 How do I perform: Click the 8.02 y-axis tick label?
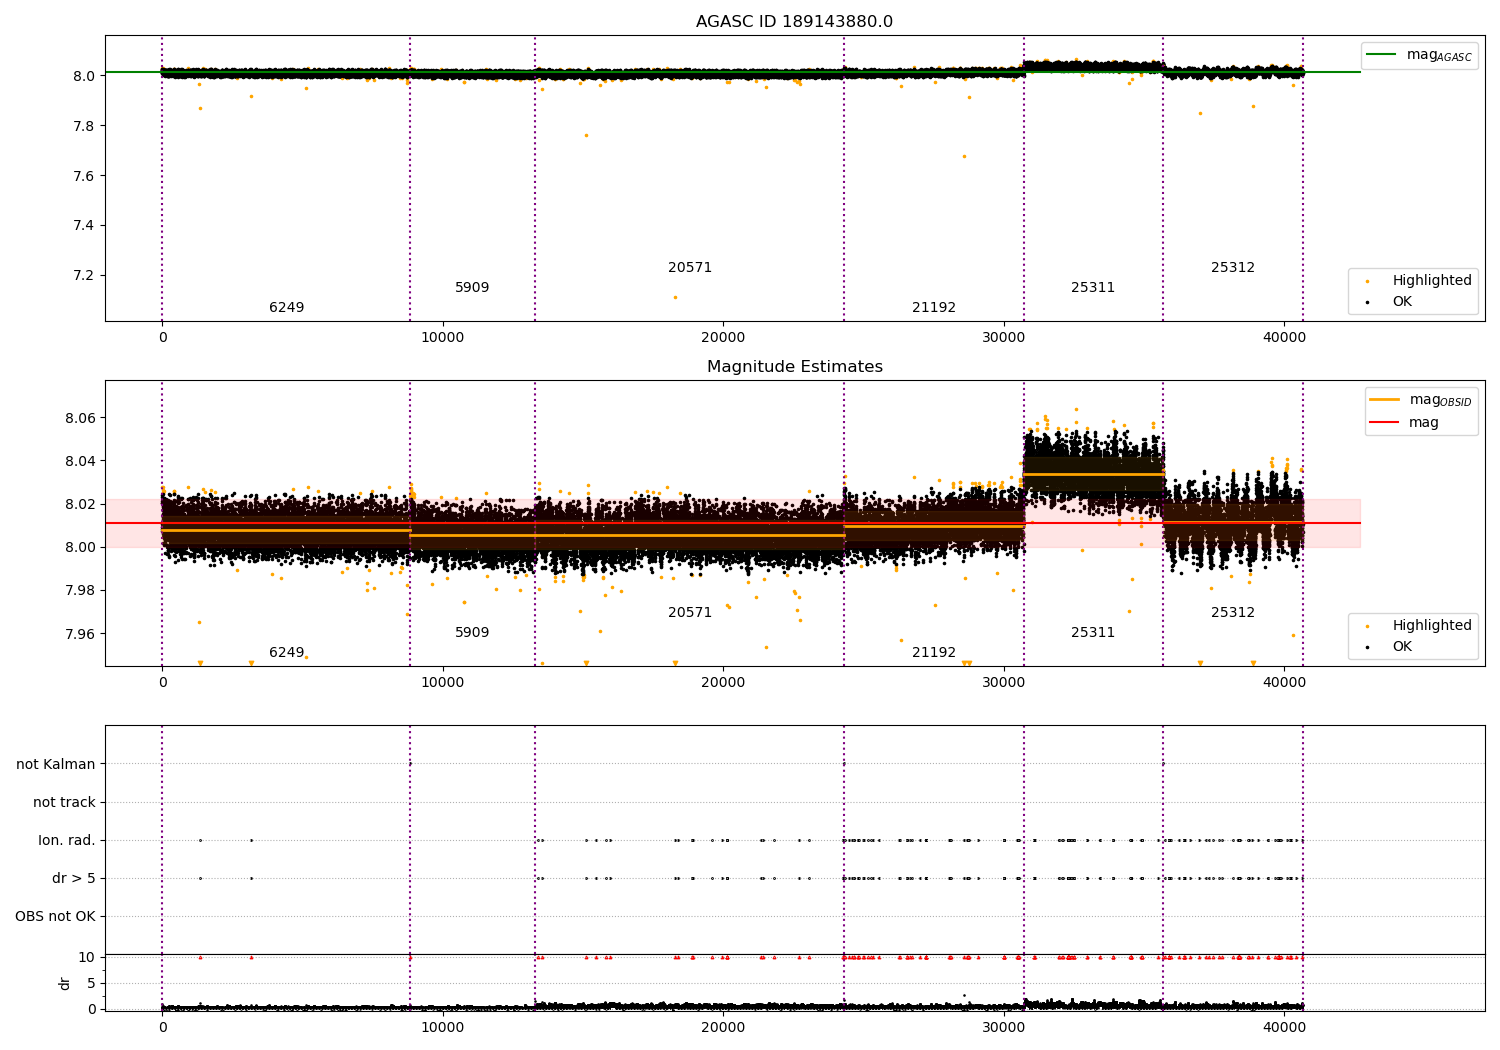click(80, 504)
